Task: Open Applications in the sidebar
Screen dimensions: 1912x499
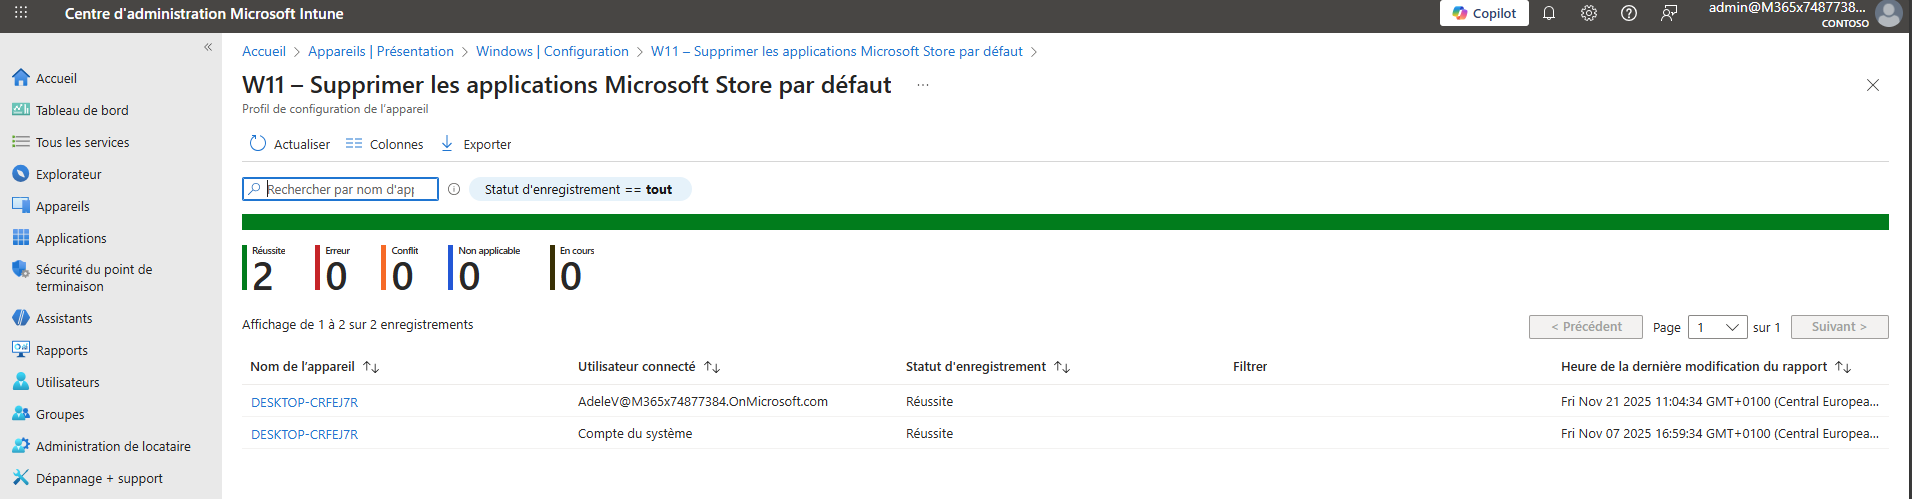Action: click(71, 238)
